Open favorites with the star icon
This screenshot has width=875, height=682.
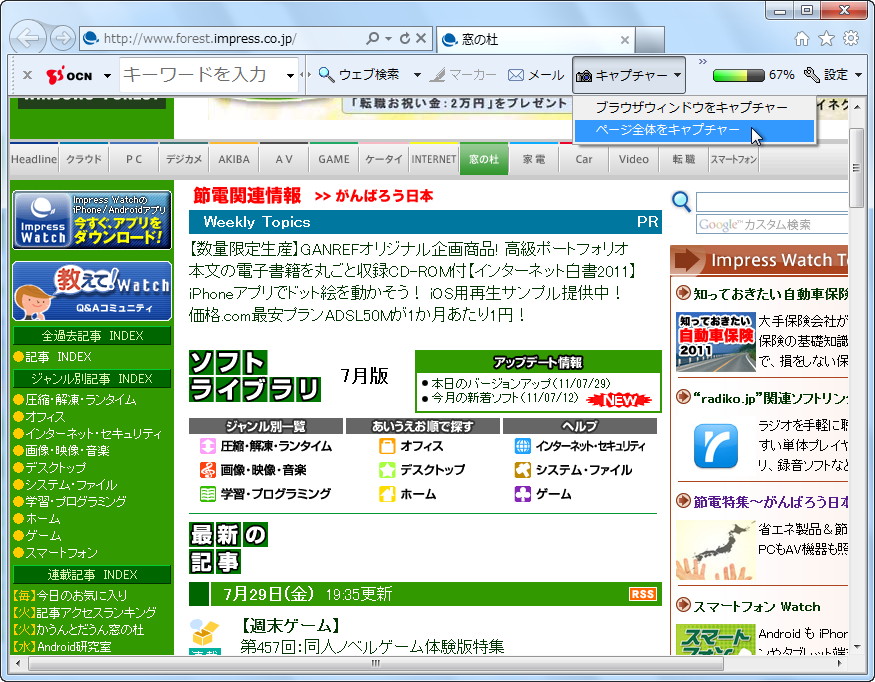[826, 38]
